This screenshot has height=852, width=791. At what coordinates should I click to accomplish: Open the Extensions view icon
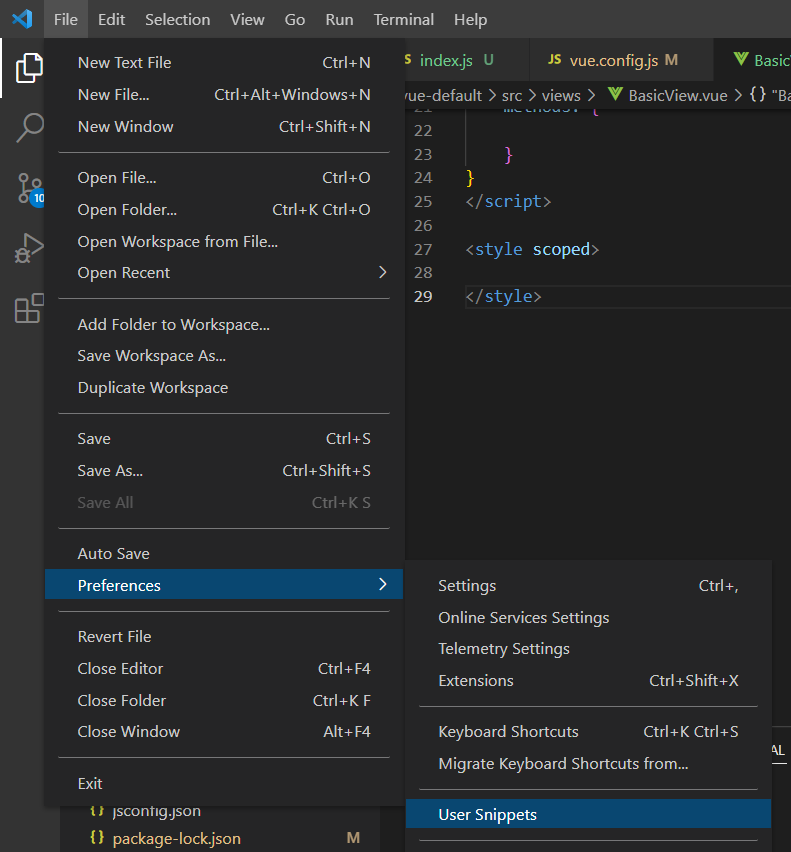click(x=29, y=308)
